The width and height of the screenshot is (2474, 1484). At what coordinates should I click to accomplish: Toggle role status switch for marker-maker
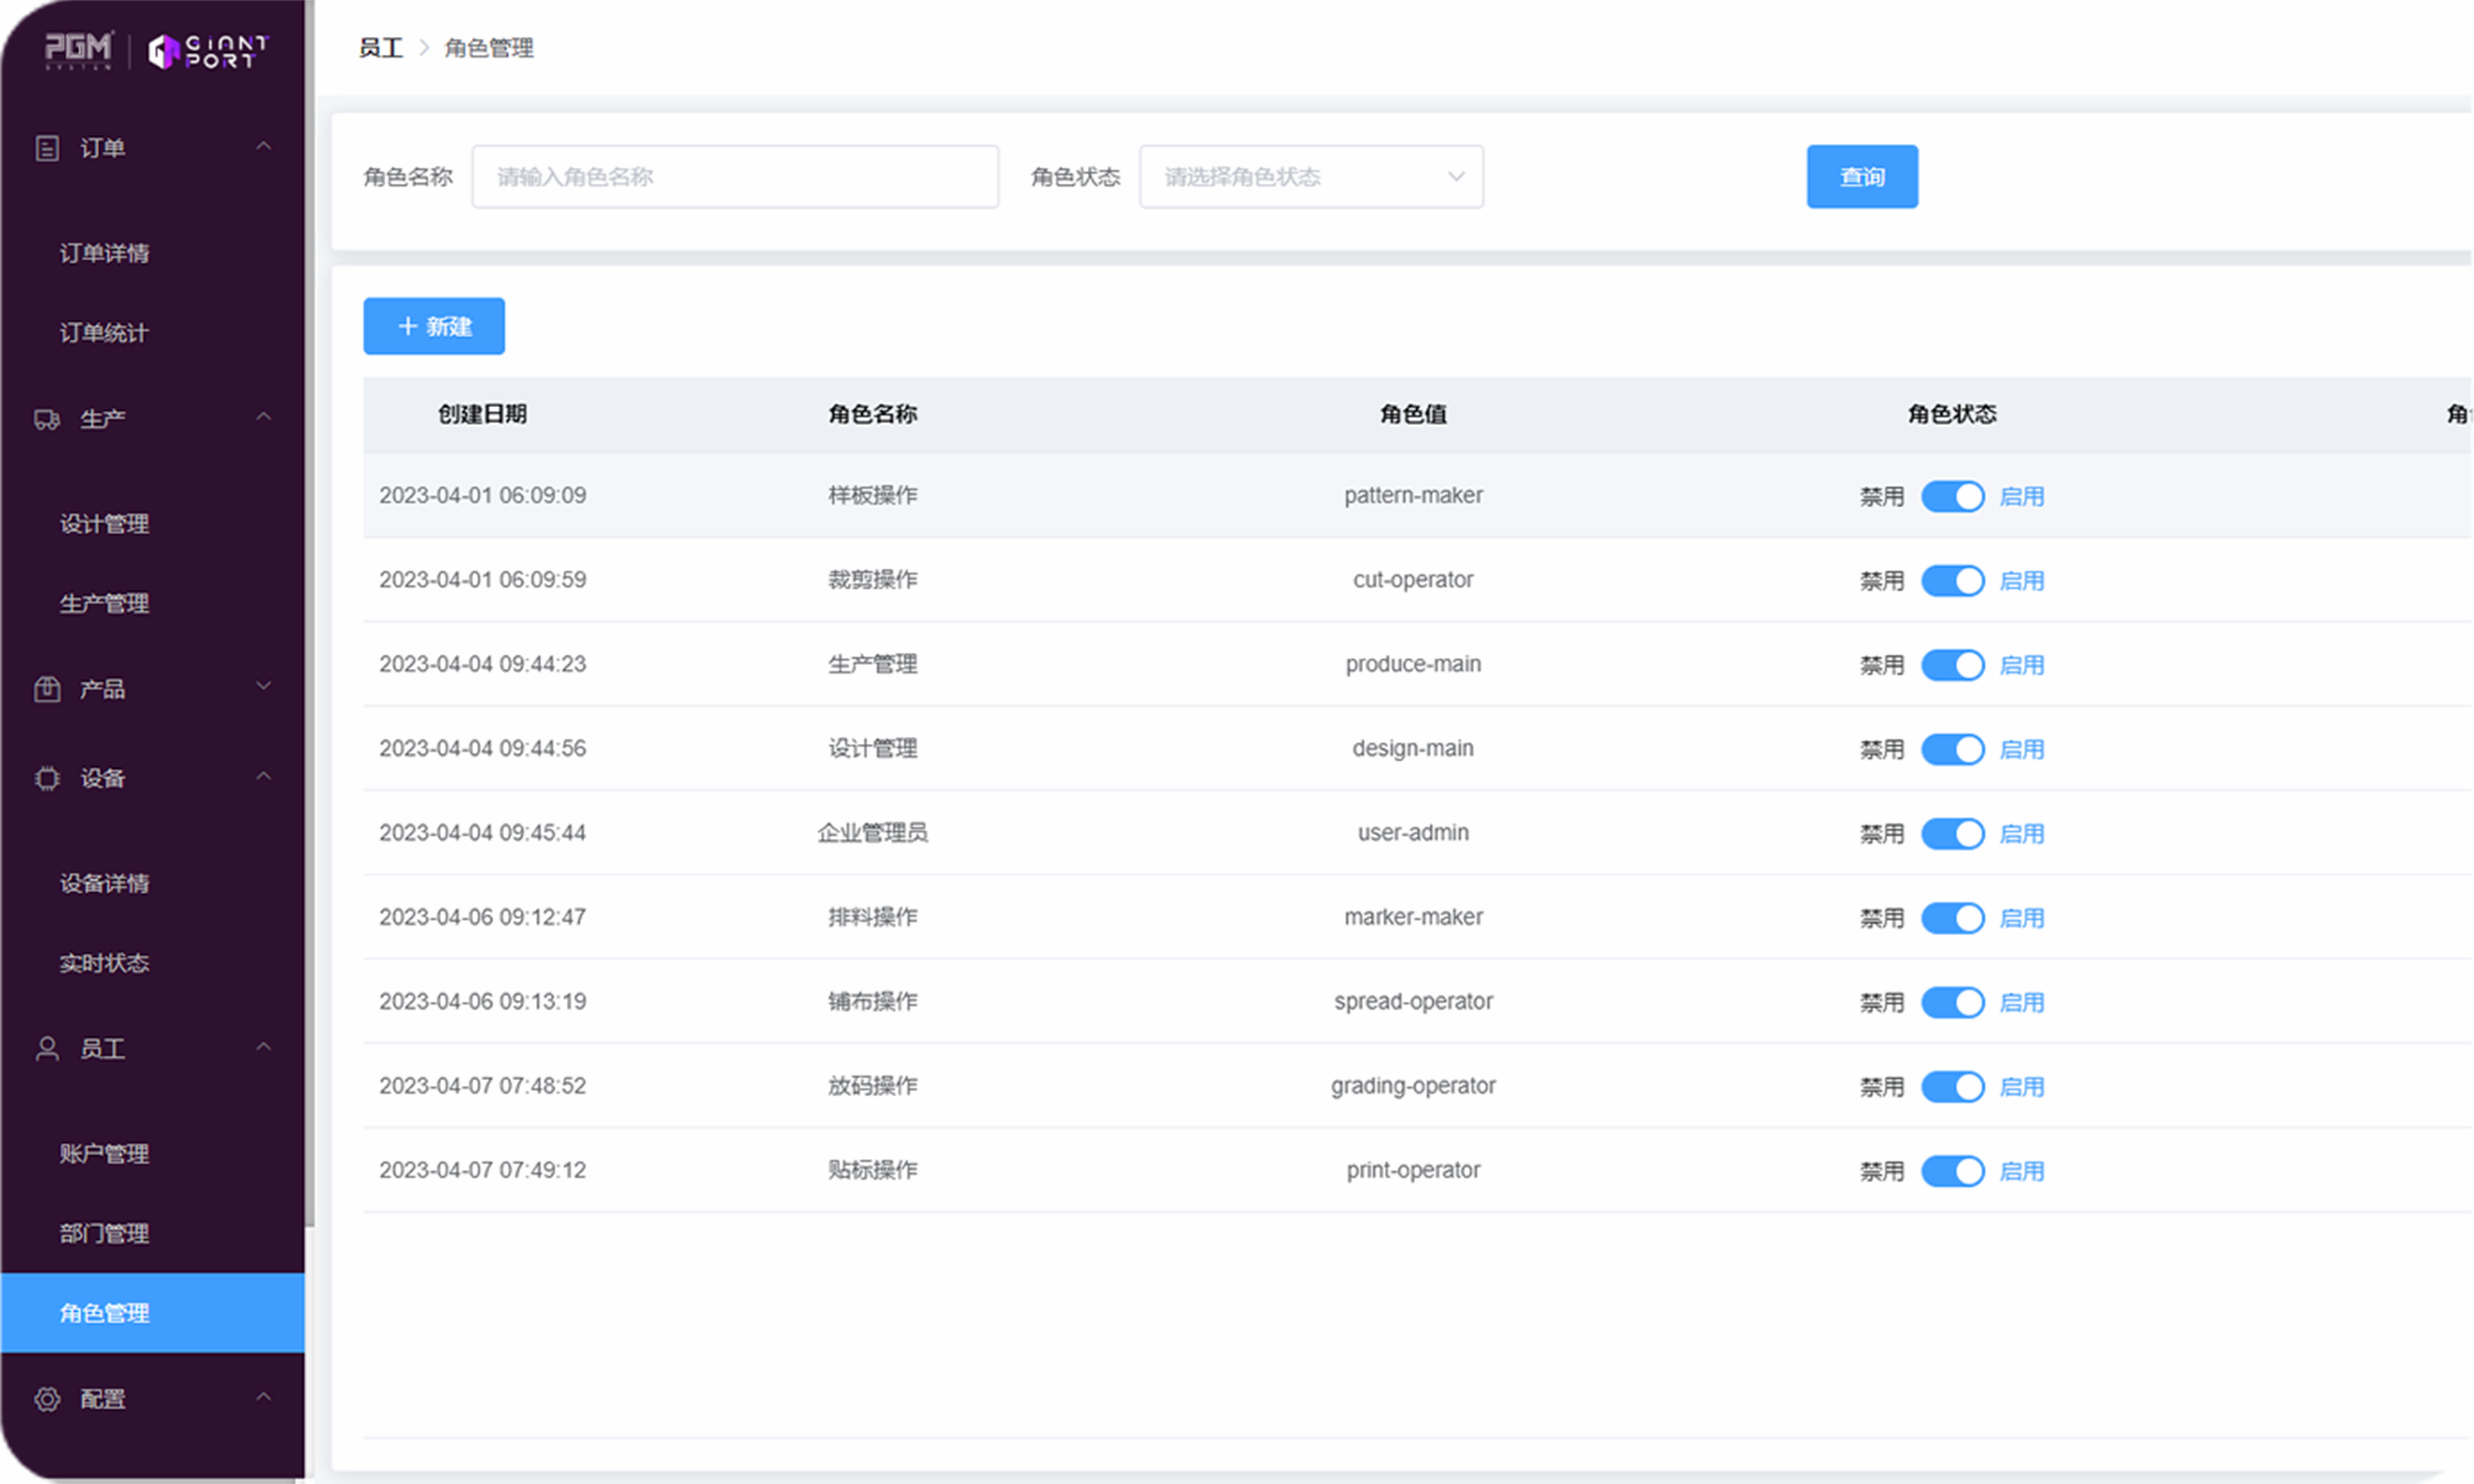tap(1953, 918)
